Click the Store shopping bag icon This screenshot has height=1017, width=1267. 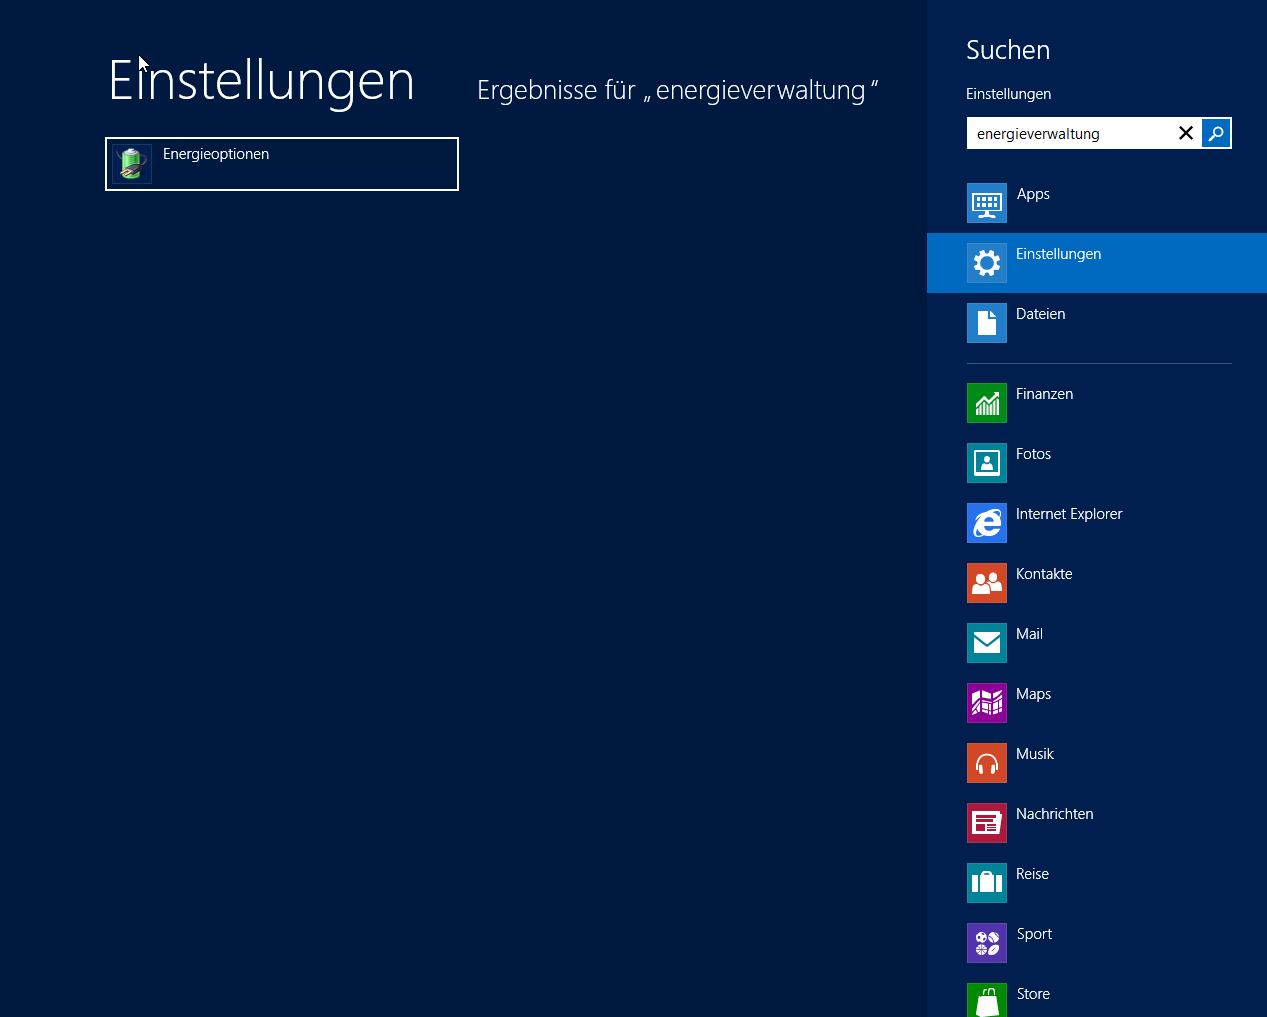(x=987, y=1000)
